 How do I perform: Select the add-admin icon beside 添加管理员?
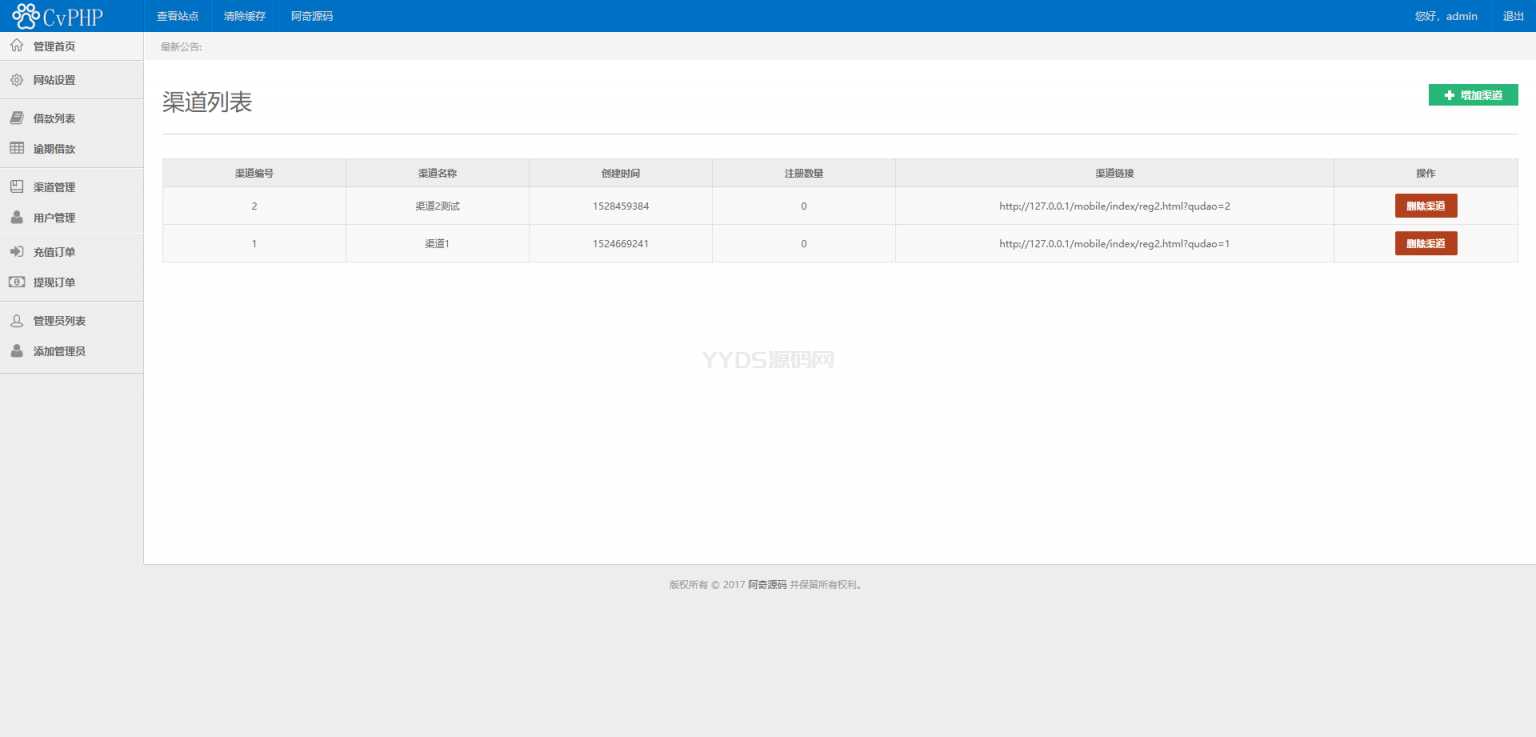[x=14, y=350]
